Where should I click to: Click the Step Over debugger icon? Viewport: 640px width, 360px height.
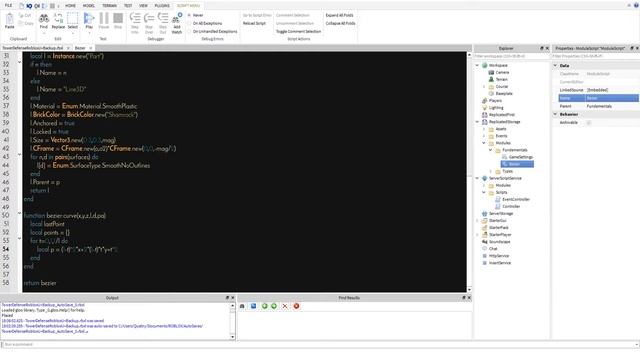(x=149, y=18)
